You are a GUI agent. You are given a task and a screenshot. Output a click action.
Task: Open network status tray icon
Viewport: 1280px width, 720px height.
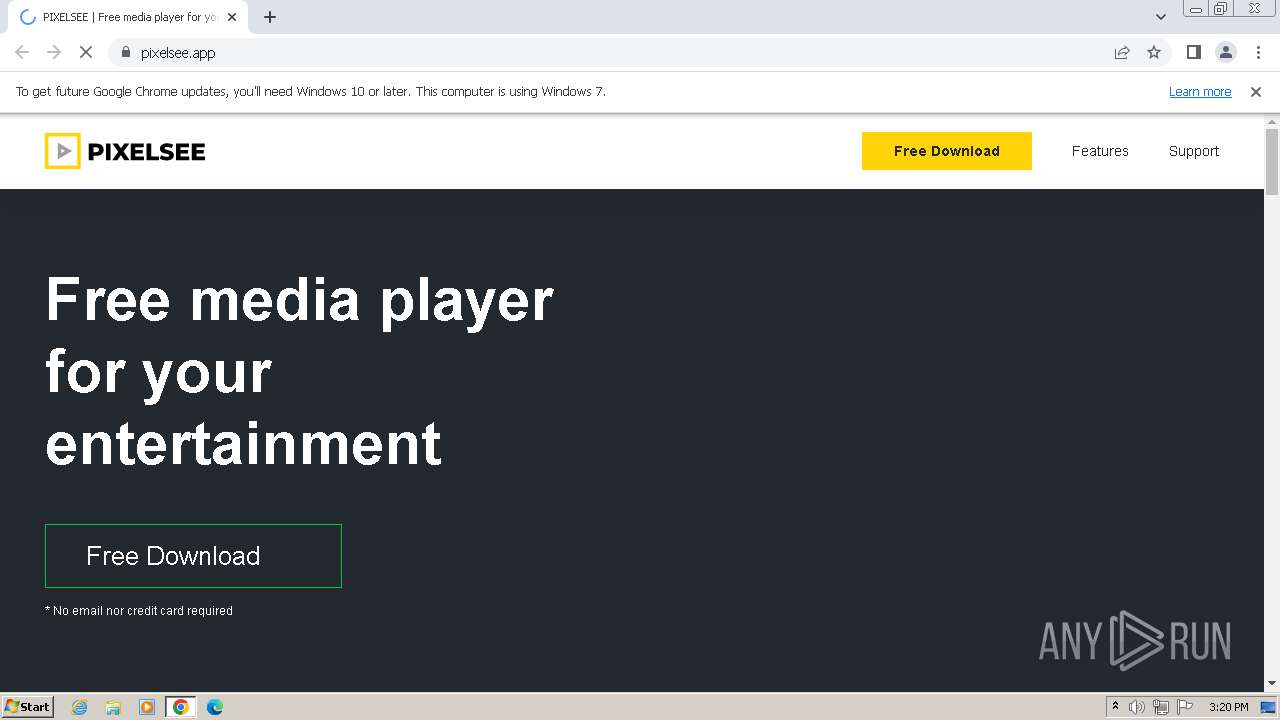coord(1161,707)
